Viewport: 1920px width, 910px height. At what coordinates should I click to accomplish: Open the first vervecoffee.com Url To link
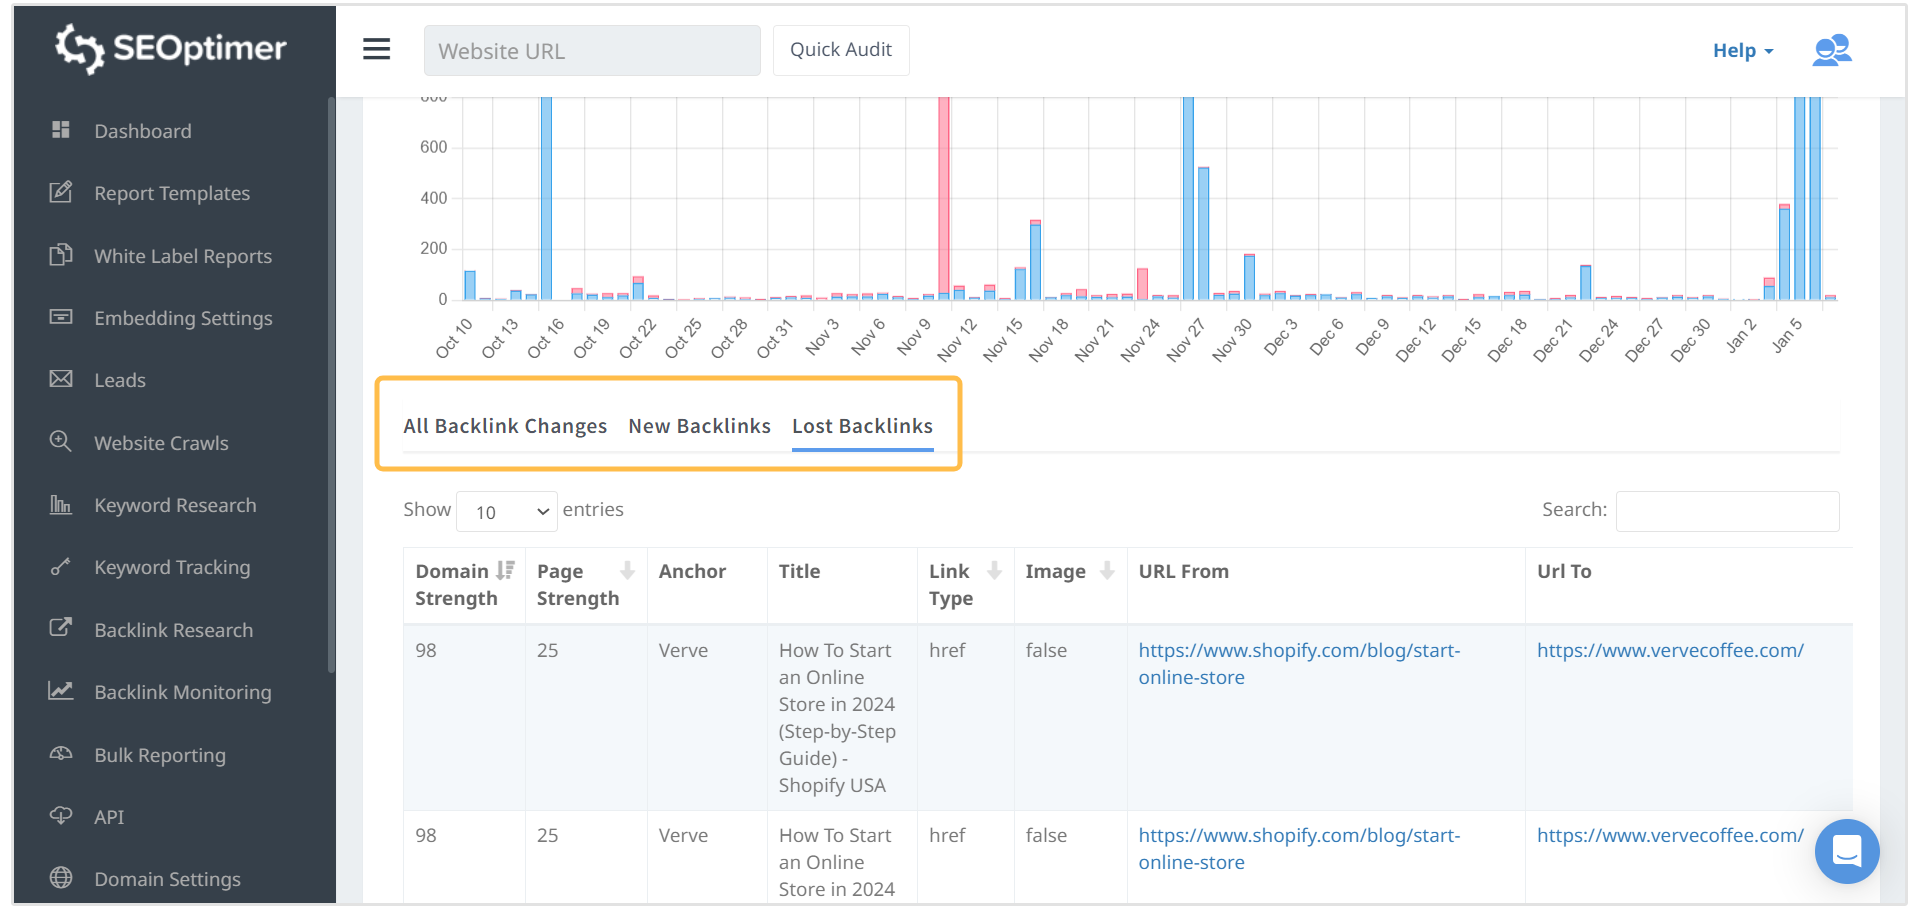[x=1669, y=650]
